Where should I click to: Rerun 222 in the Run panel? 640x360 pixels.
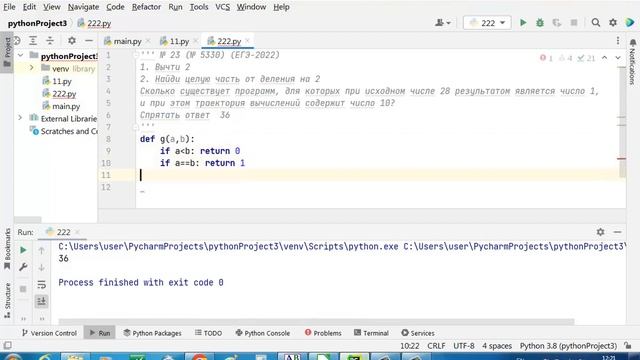tap(23, 250)
